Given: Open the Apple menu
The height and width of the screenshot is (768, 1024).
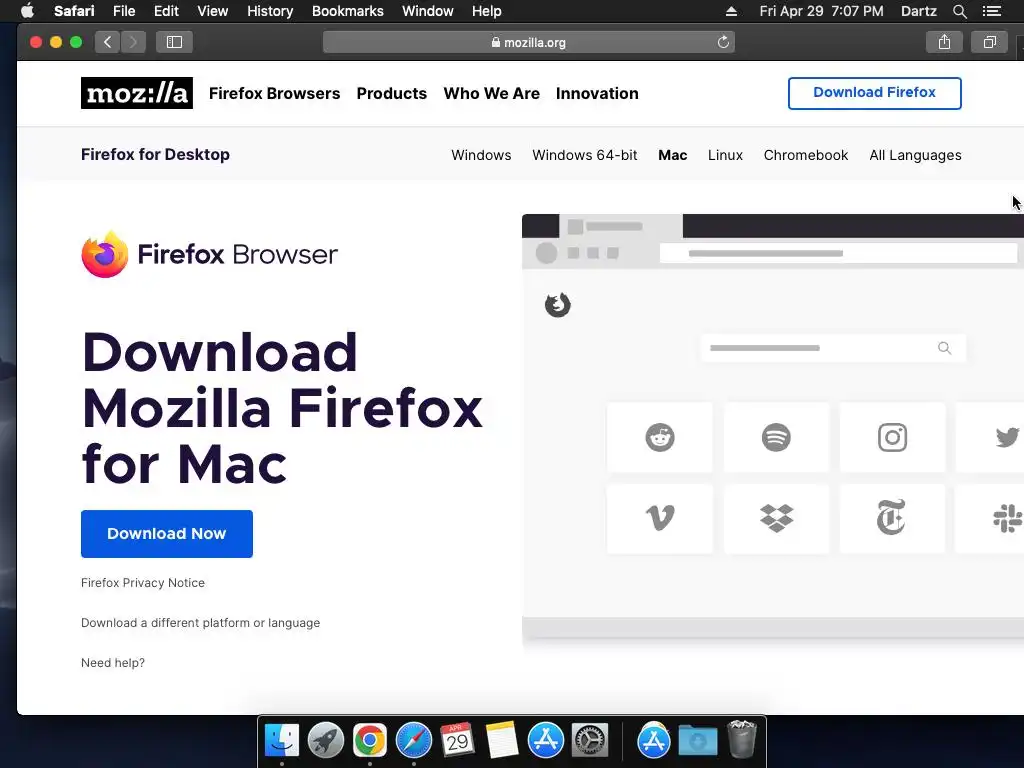Looking at the screenshot, I should (27, 11).
